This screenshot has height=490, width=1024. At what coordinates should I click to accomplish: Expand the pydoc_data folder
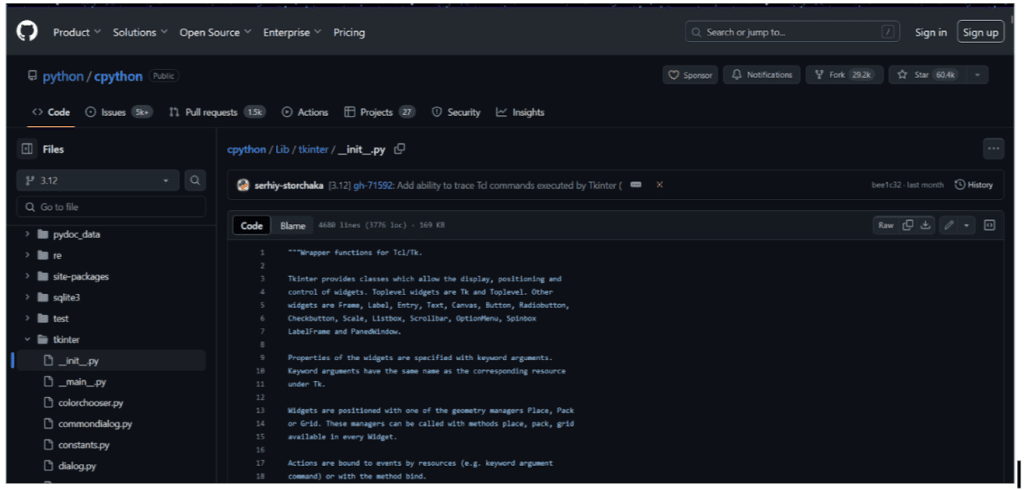(x=28, y=234)
